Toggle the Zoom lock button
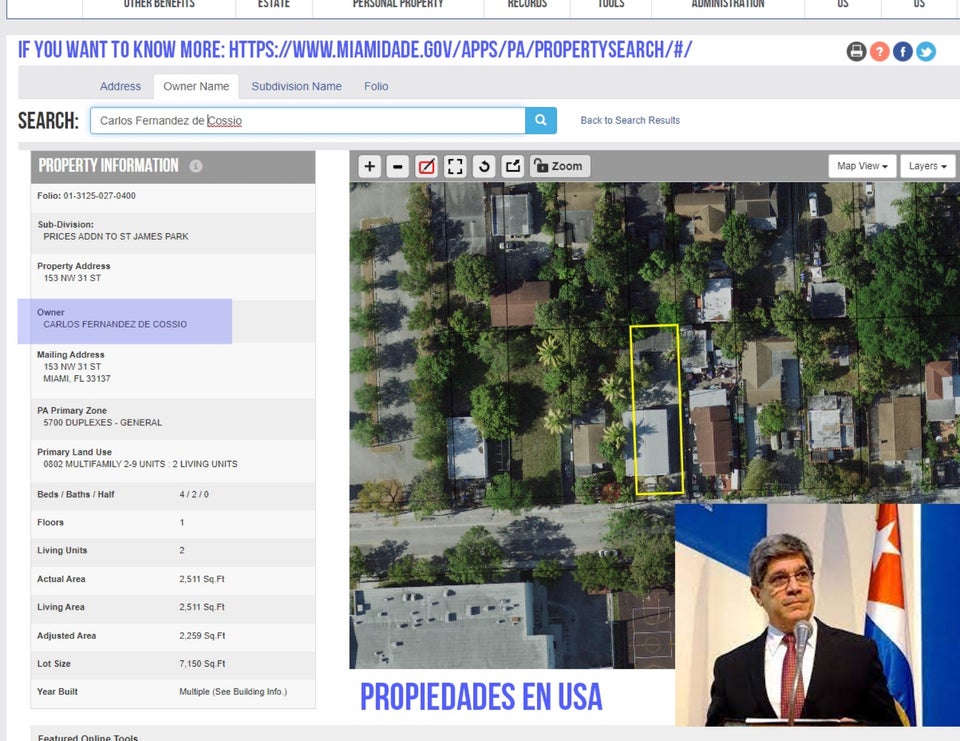960x741 pixels. pos(559,166)
